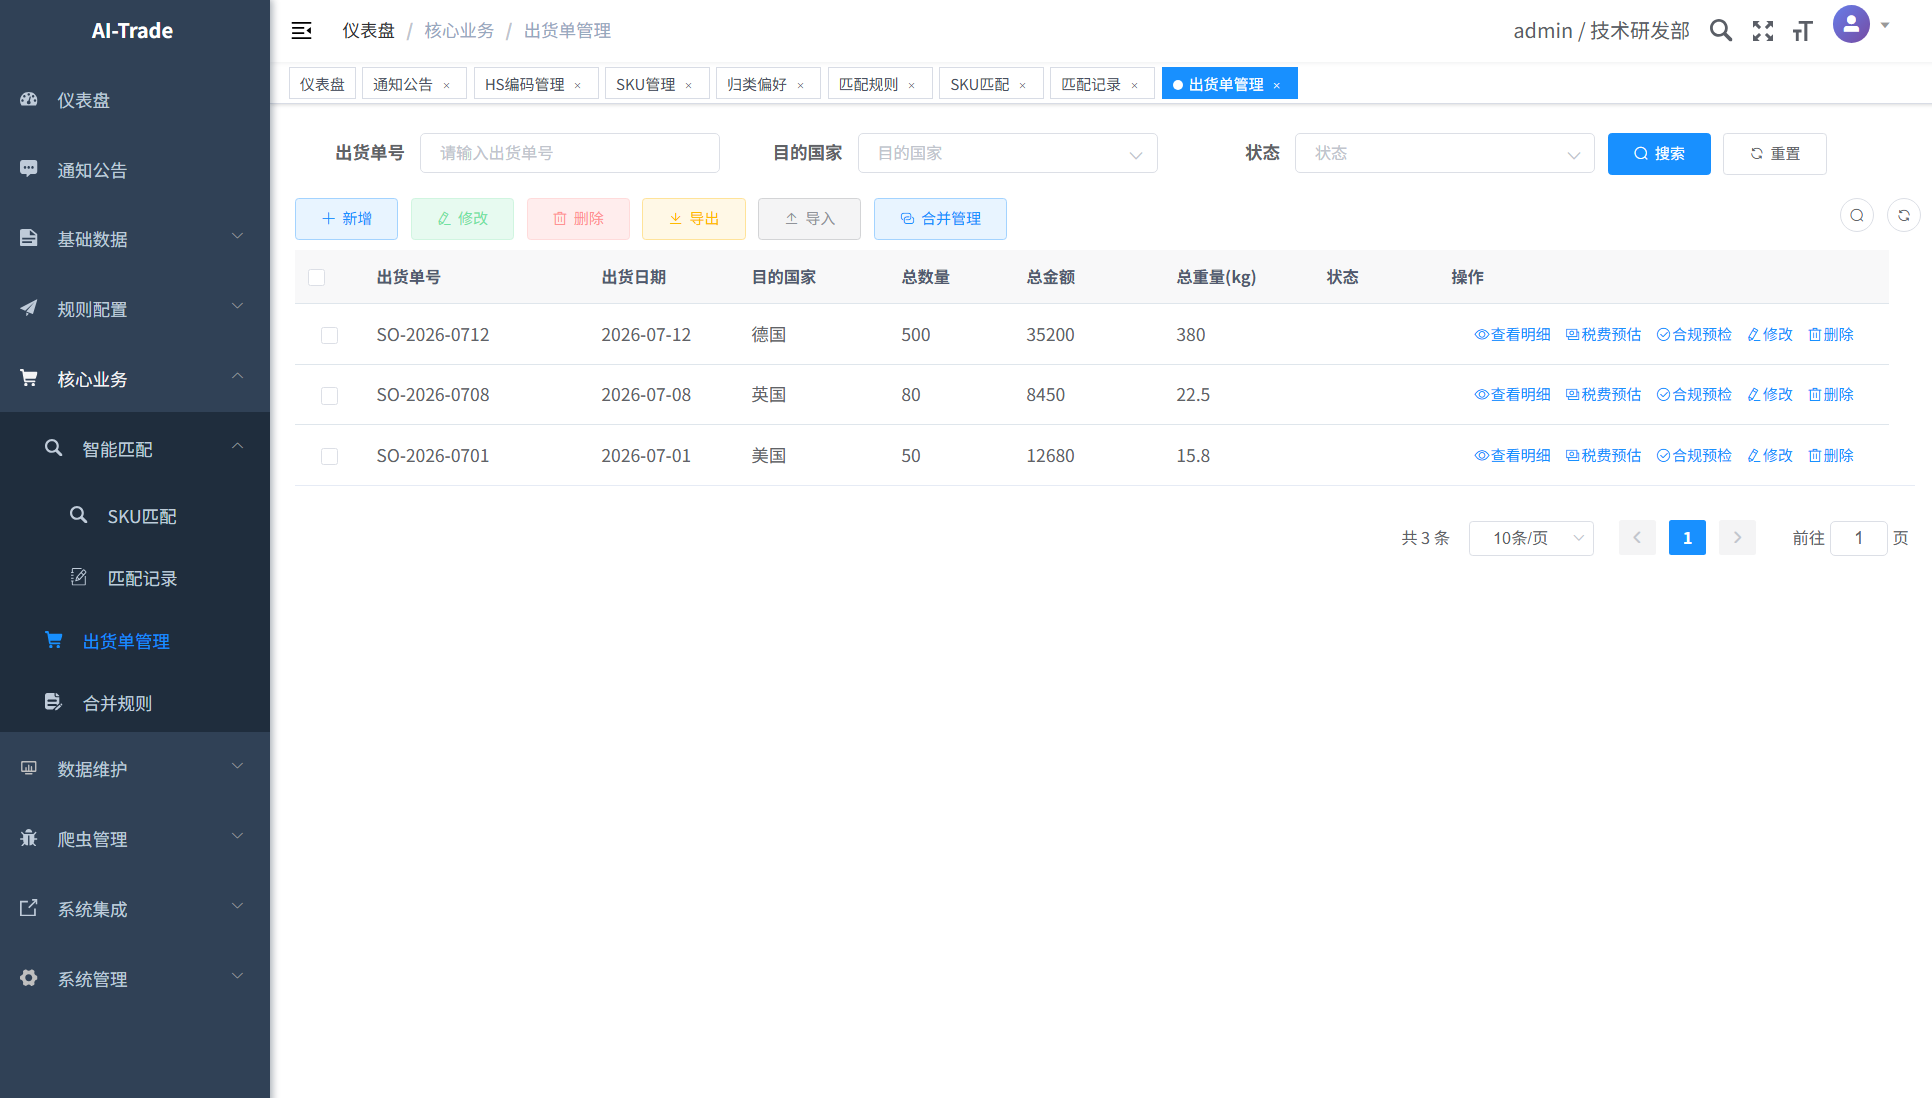Open the font size setting icon
Viewport: 1932px width, 1098px height.
1802,31
